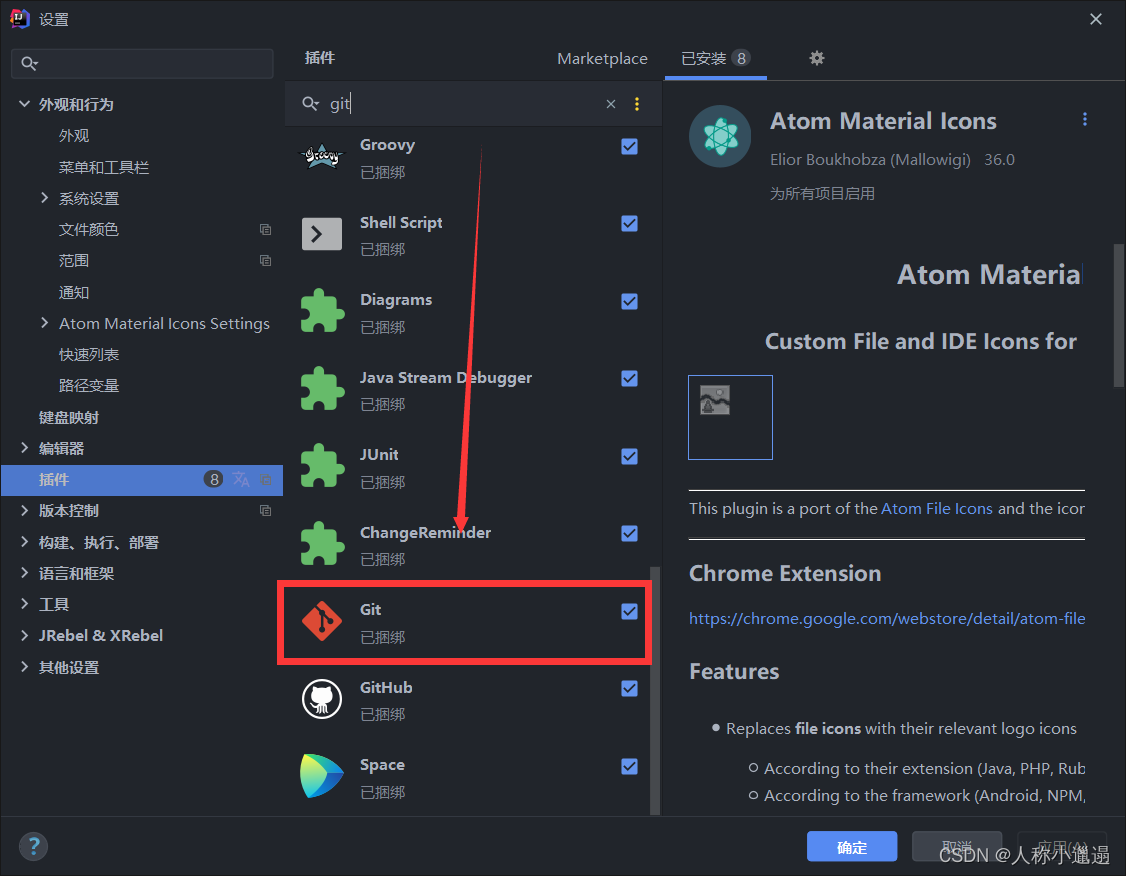Disable the JUnit plugin checkbox
The width and height of the screenshot is (1126, 876).
click(x=629, y=457)
